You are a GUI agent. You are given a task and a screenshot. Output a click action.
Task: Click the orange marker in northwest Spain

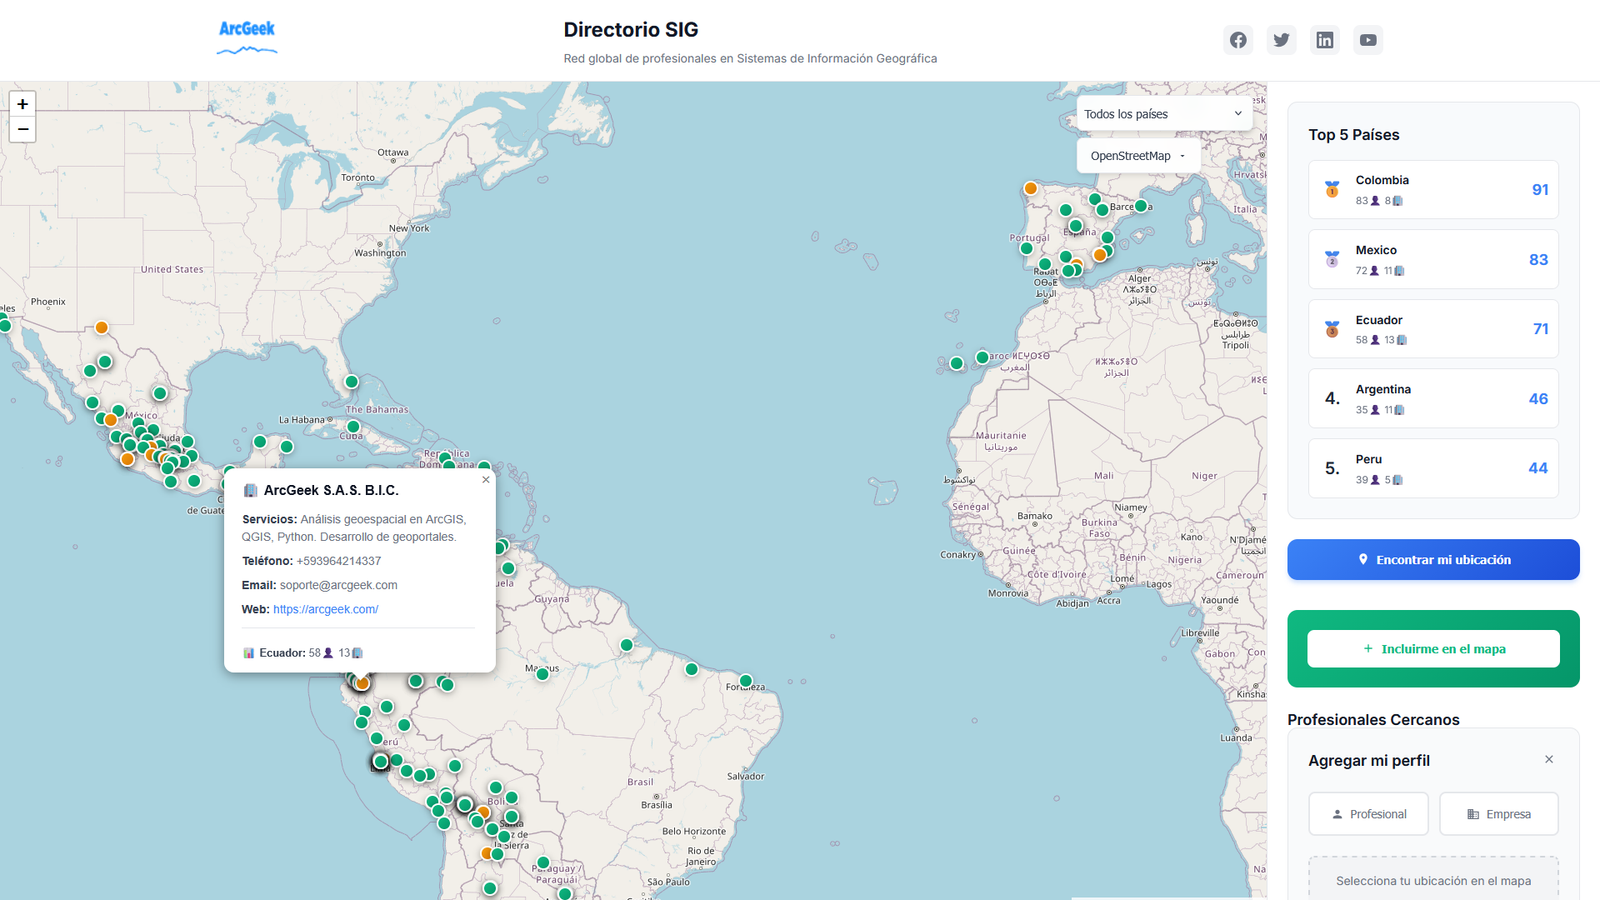(1031, 188)
